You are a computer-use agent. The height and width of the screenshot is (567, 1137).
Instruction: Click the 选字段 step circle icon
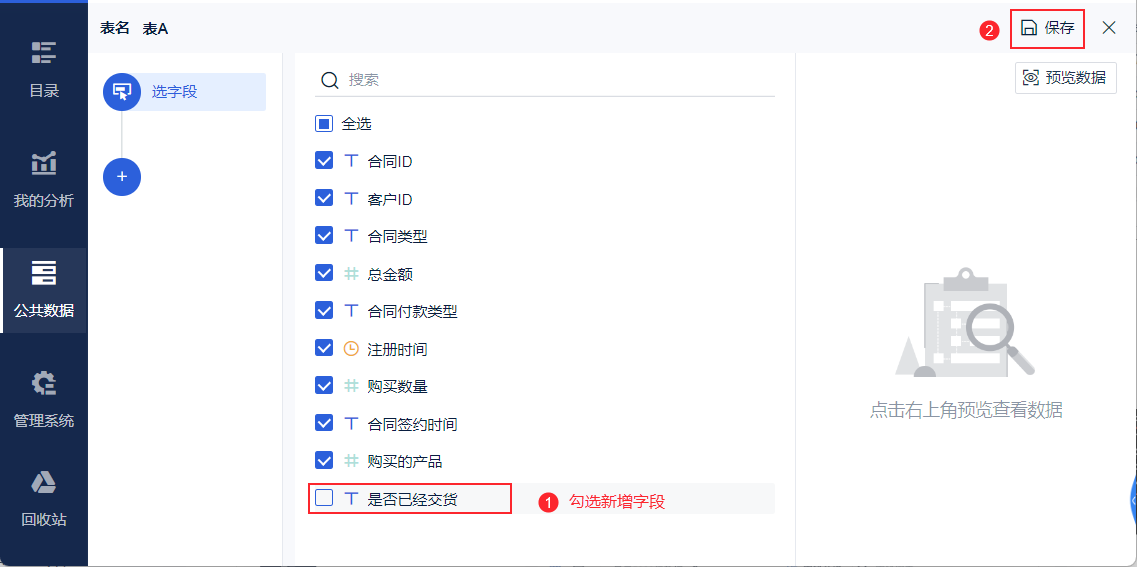point(122,92)
